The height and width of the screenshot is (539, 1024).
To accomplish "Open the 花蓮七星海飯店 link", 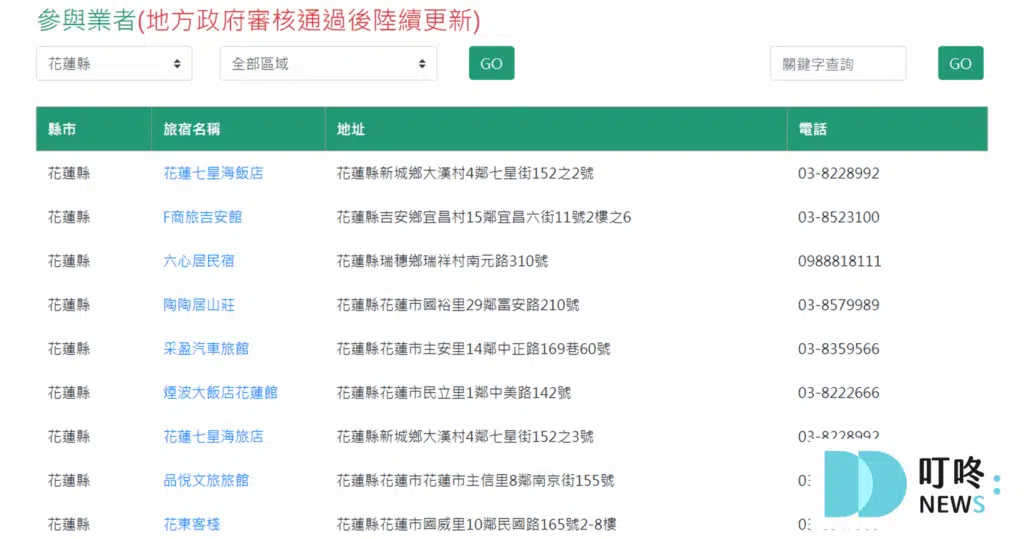I will 213,173.
